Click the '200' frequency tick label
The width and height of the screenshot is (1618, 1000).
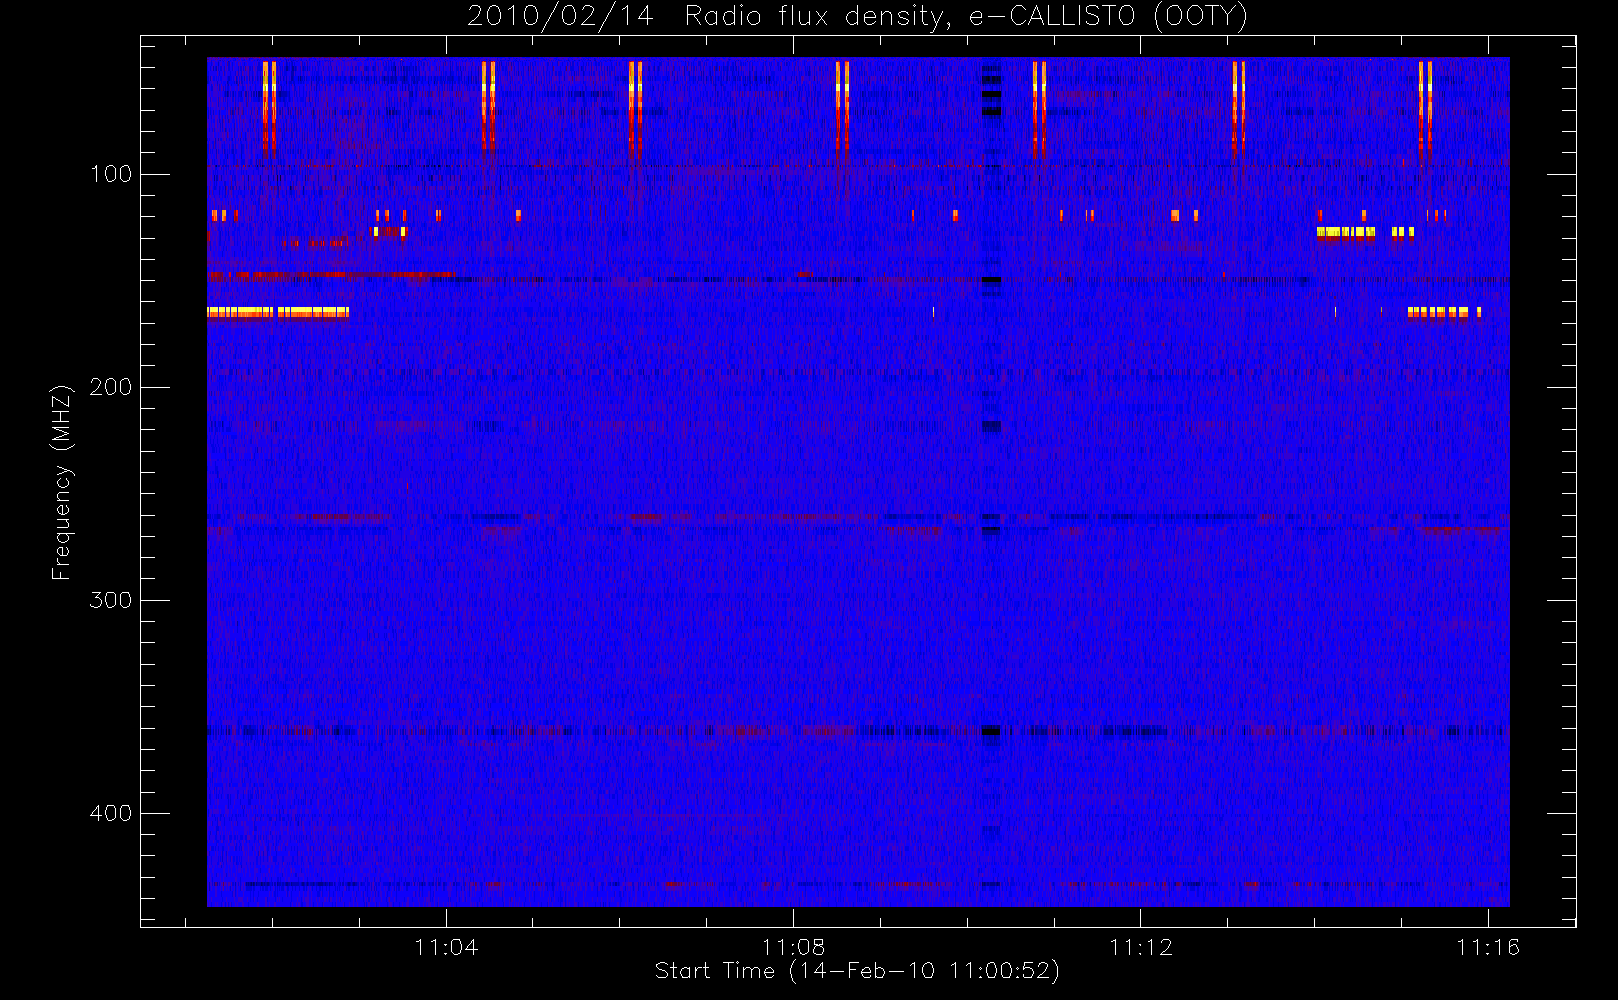point(111,387)
